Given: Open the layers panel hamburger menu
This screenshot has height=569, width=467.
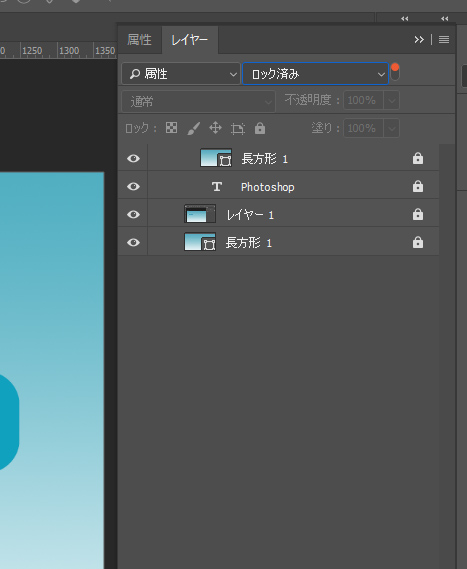Looking at the screenshot, I should pos(444,40).
